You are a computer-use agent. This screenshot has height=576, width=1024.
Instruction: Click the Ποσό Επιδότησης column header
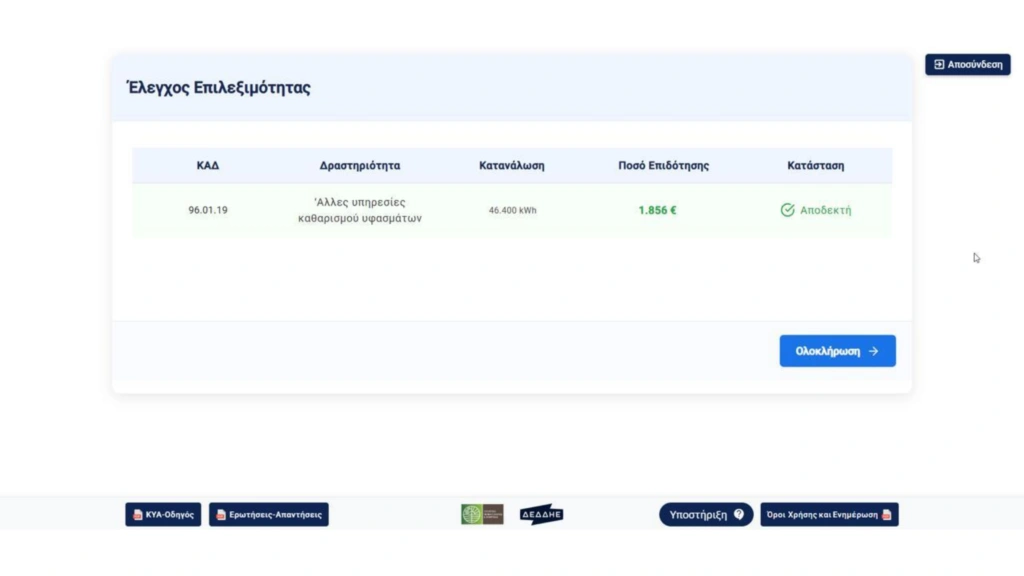coord(663,166)
